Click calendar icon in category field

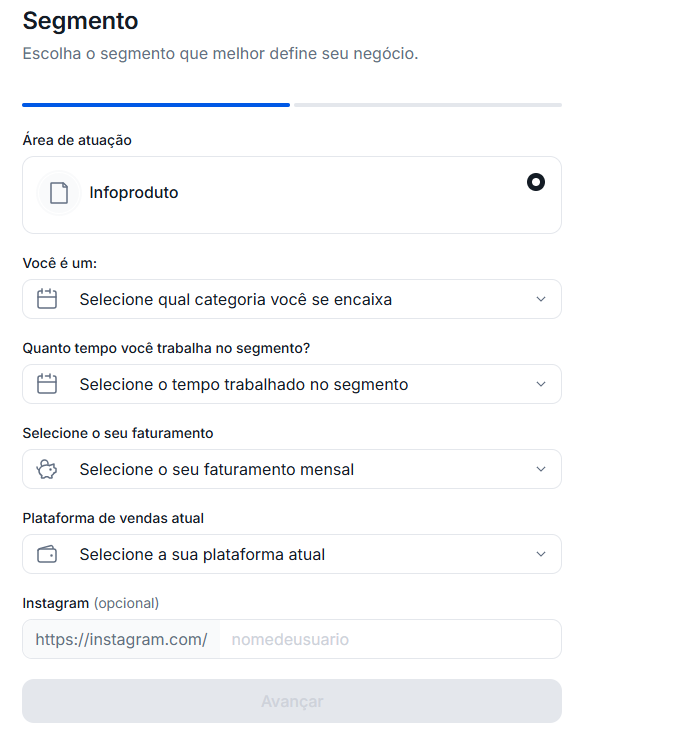(47, 299)
